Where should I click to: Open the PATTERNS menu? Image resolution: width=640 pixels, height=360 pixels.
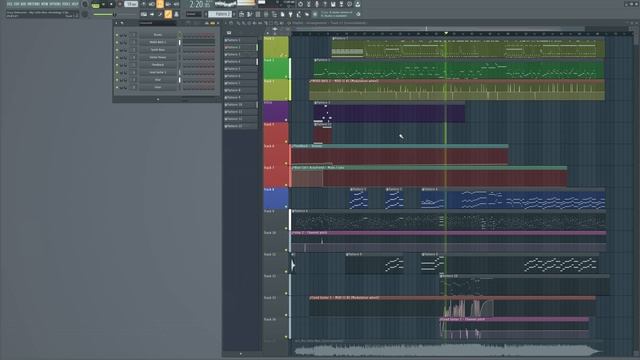(x=33, y=4)
